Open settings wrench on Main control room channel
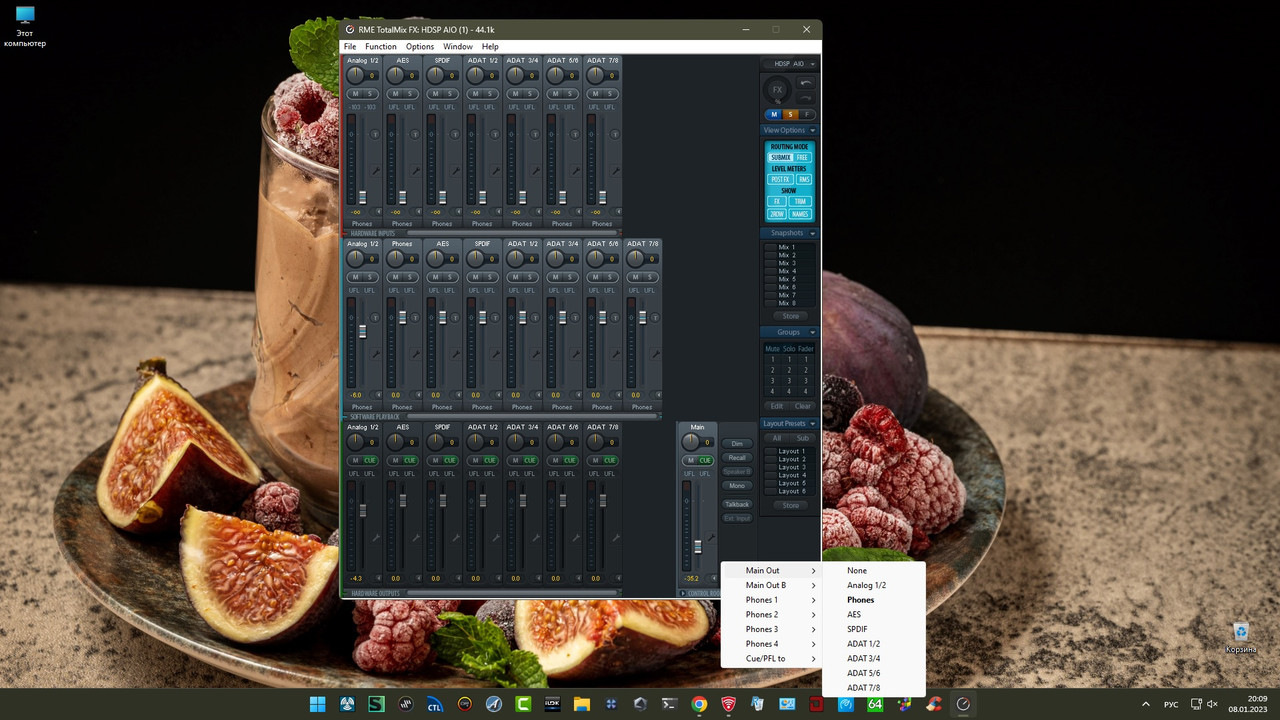Image resolution: width=1280 pixels, height=720 pixels. [x=710, y=538]
